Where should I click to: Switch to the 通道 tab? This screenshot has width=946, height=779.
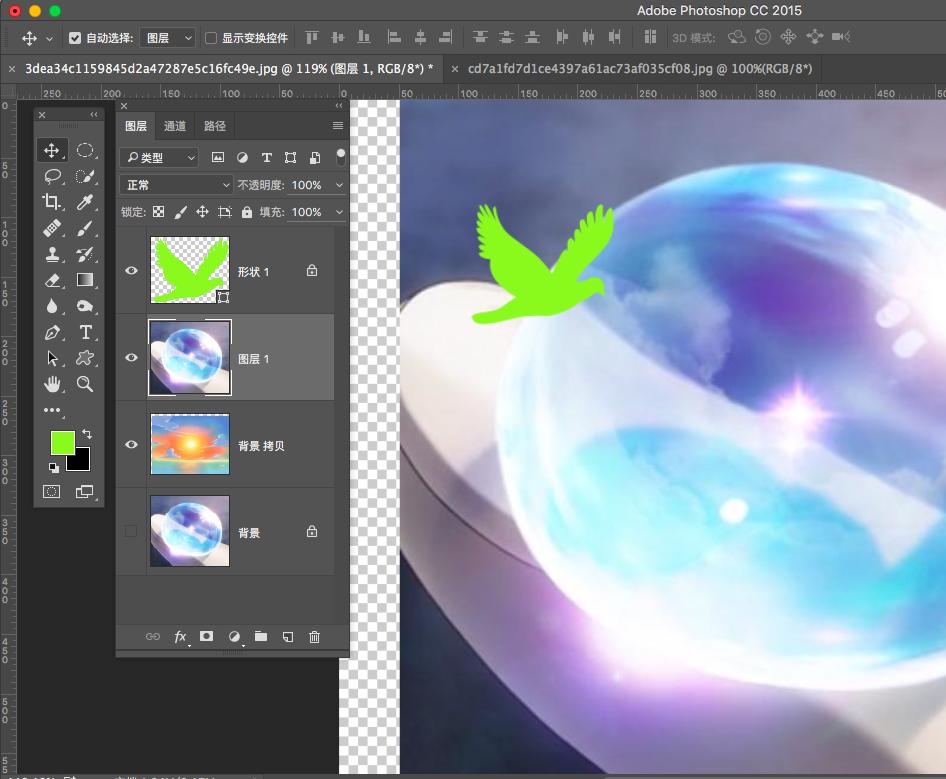[x=175, y=126]
